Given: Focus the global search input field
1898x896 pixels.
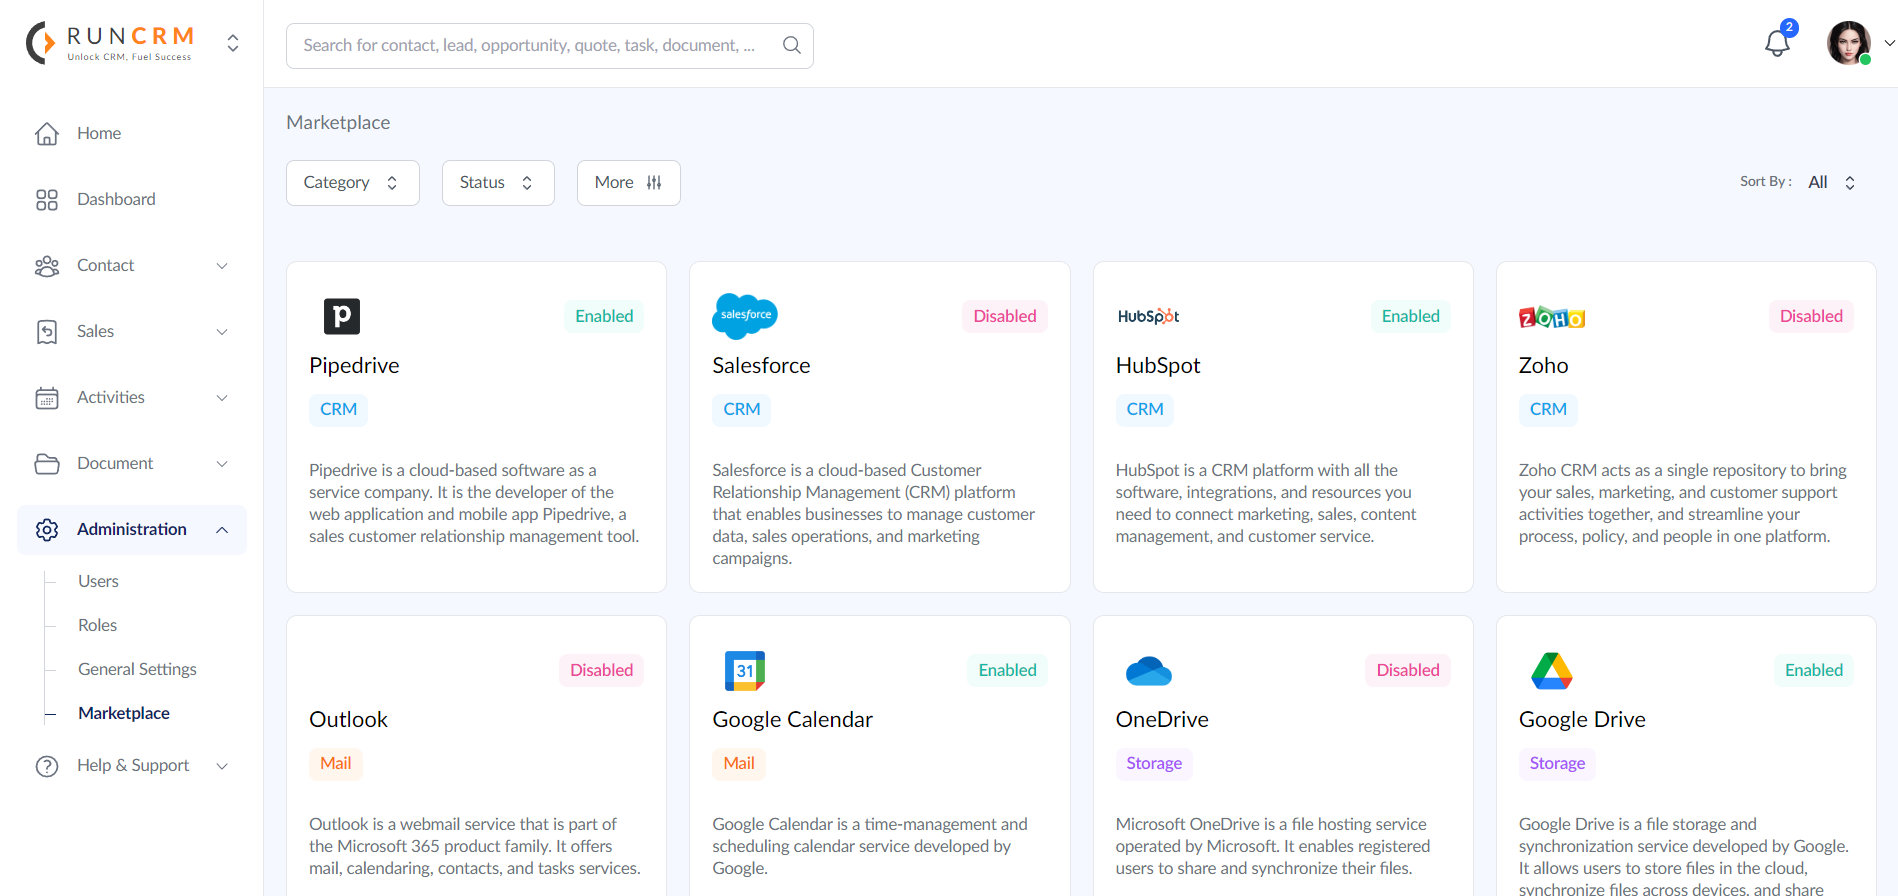Looking at the screenshot, I should tap(530, 45).
